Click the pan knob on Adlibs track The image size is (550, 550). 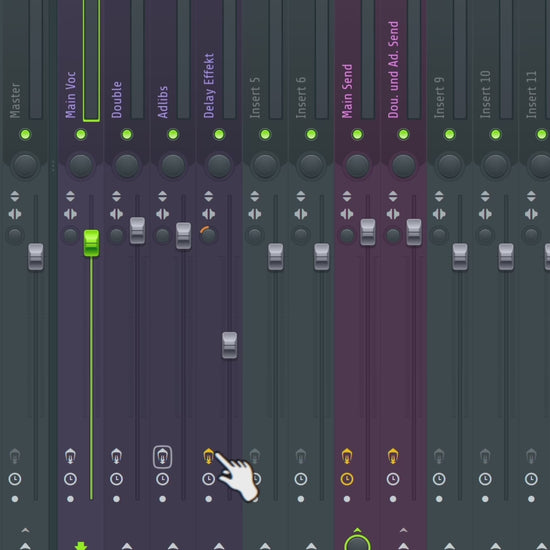click(x=173, y=165)
